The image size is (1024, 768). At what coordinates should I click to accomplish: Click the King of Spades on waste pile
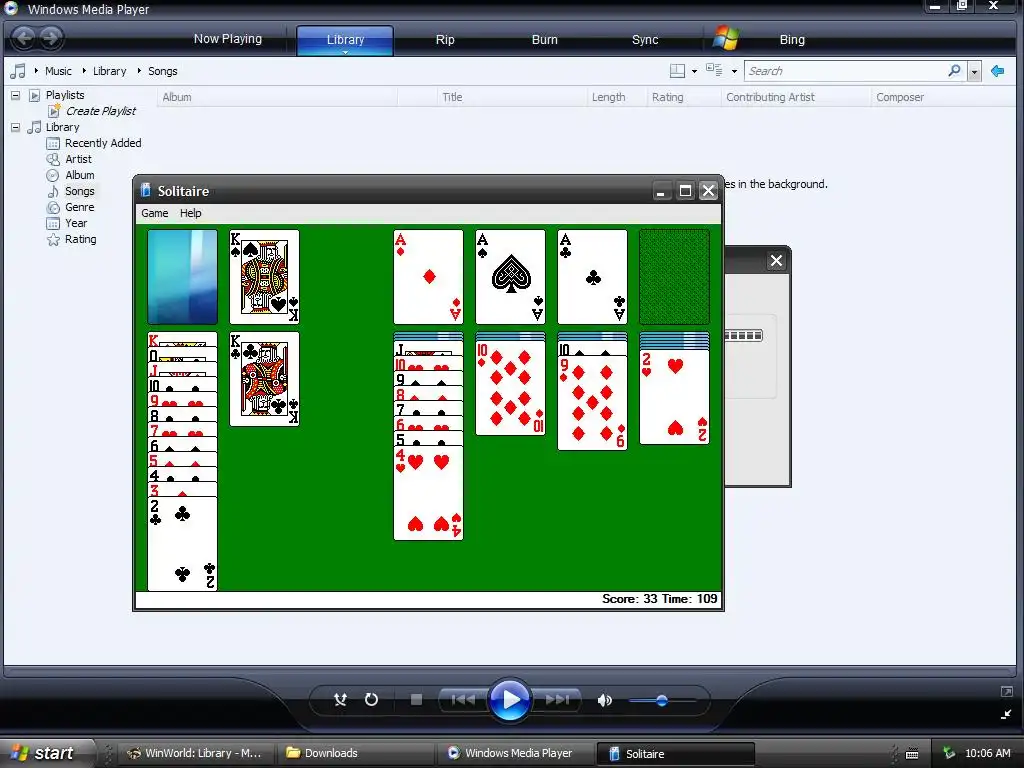pyautogui.click(x=264, y=277)
